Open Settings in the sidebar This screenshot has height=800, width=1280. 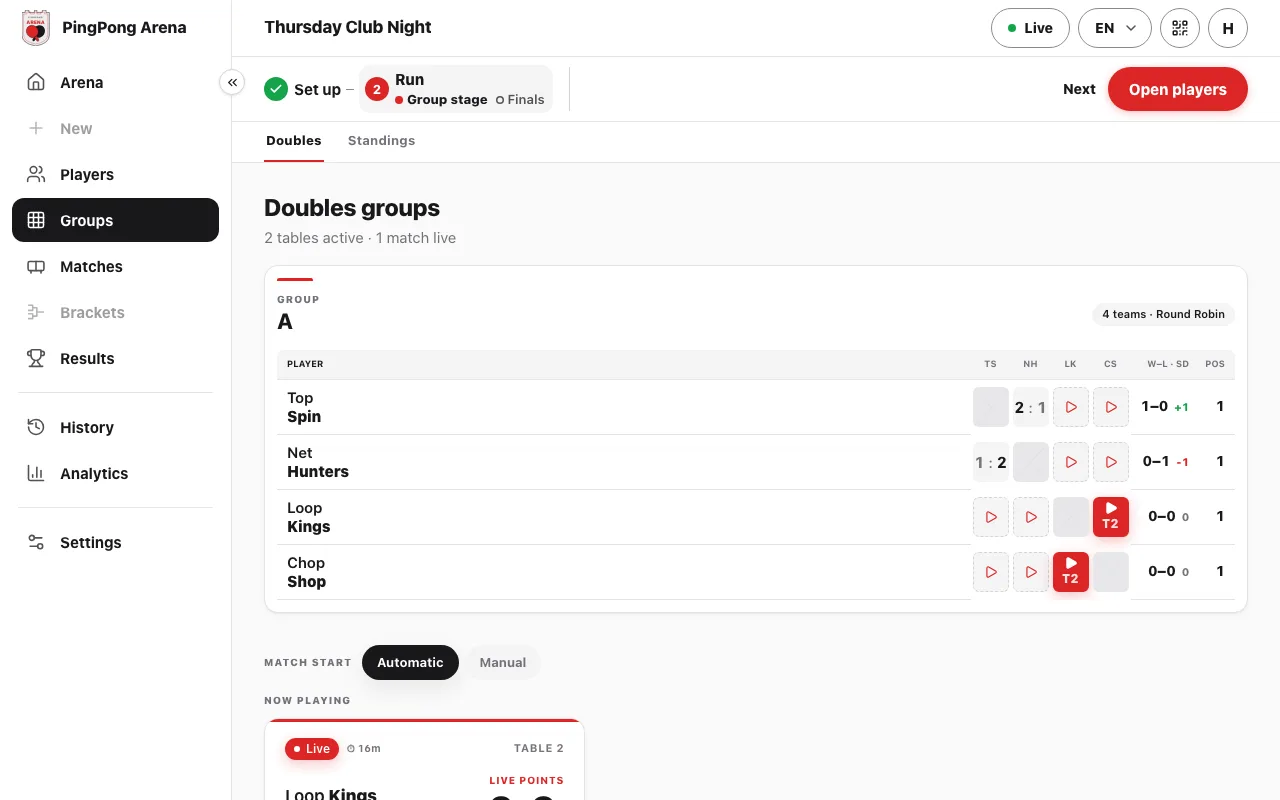(x=115, y=543)
